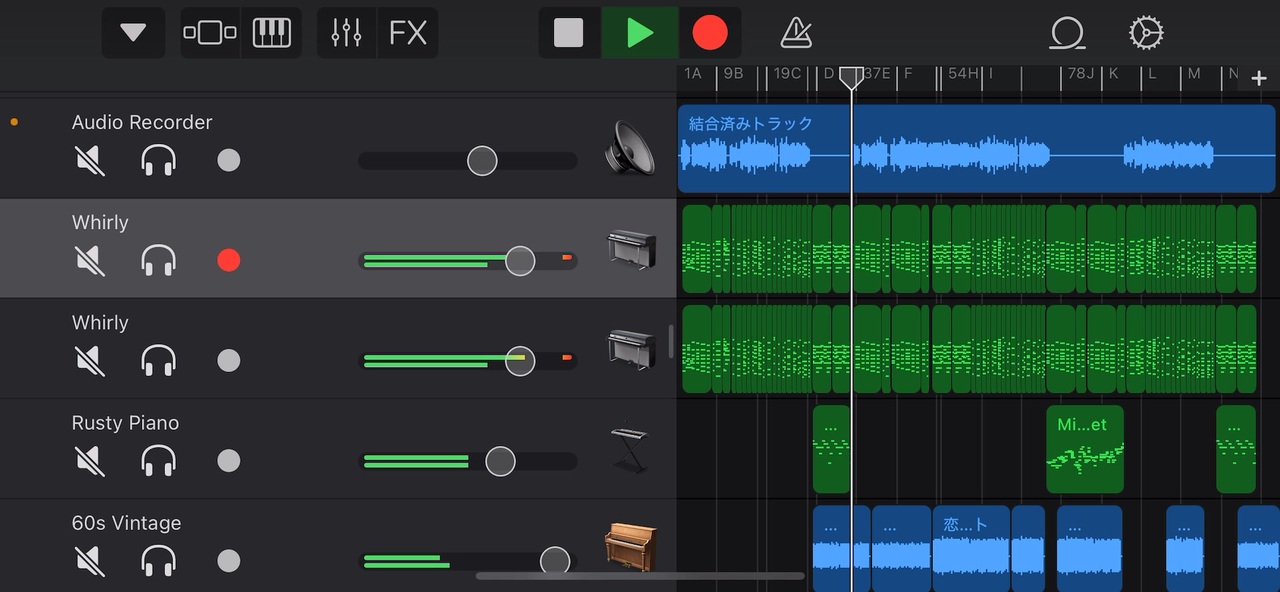1280x592 pixels.
Task: Select the Audio Recorder track name
Action: point(142,122)
